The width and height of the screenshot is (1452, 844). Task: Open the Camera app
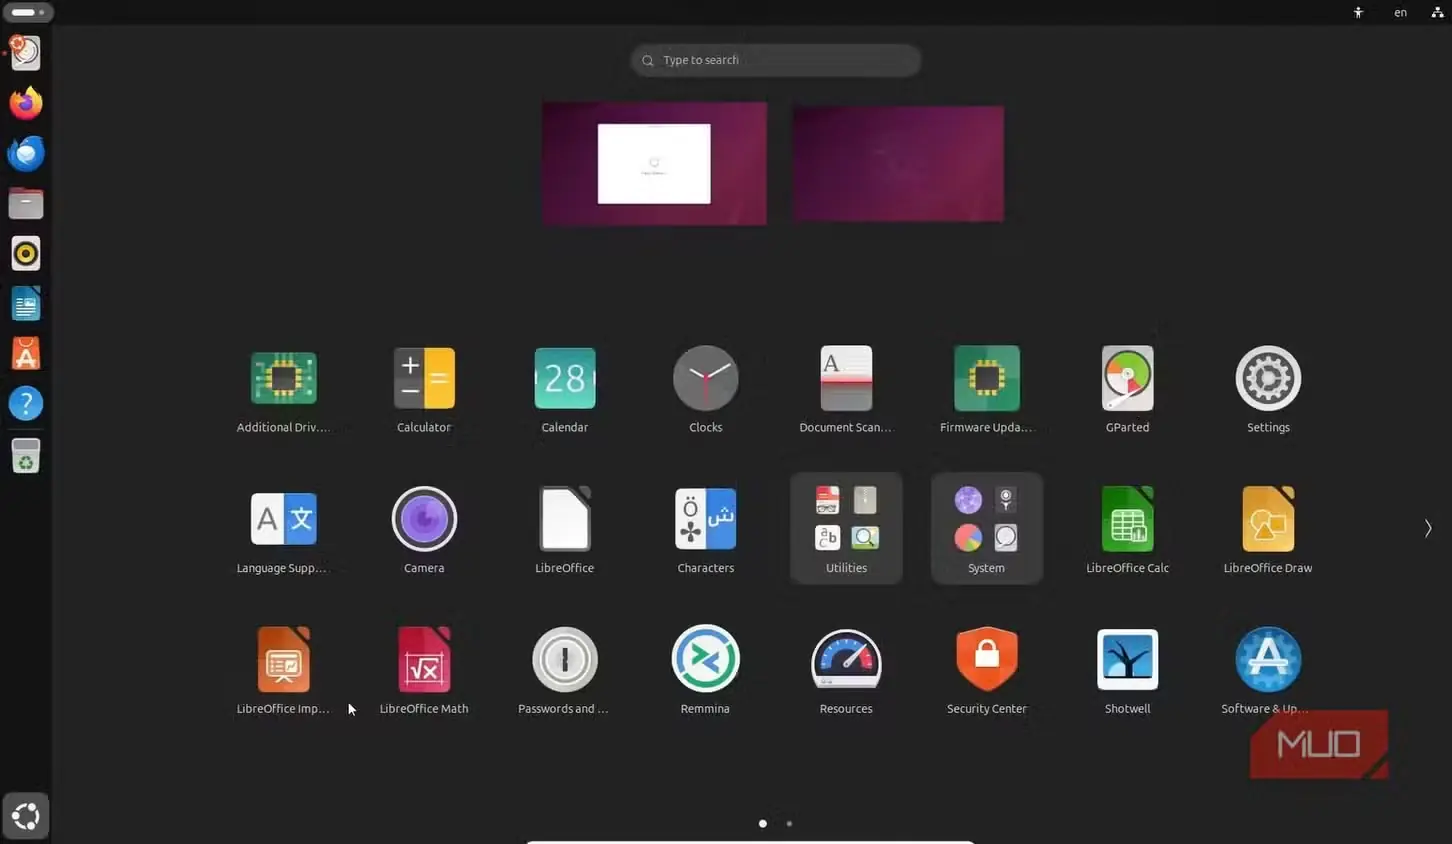424,519
